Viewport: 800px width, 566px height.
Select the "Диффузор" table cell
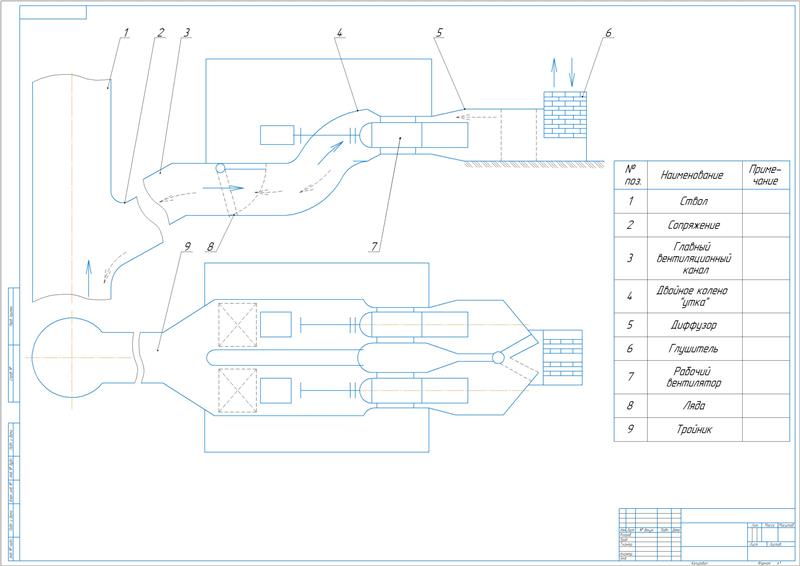pos(694,325)
